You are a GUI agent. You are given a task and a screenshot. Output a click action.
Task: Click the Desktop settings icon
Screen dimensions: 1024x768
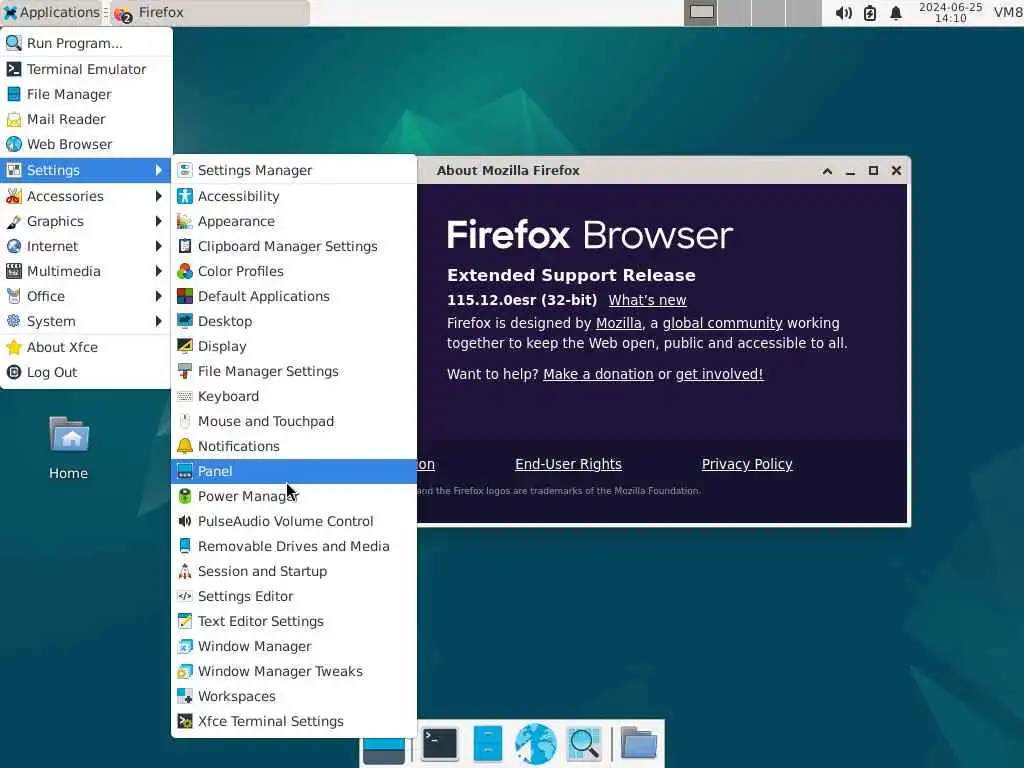tap(185, 321)
